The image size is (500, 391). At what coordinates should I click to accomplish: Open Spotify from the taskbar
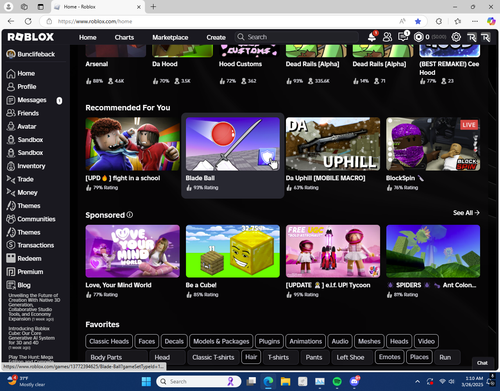click(x=337, y=381)
